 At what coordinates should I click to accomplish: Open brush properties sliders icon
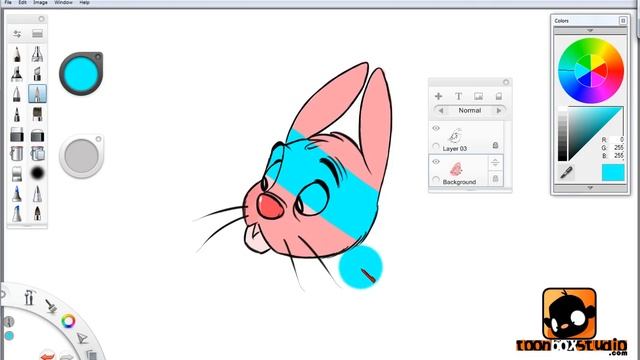point(17,34)
